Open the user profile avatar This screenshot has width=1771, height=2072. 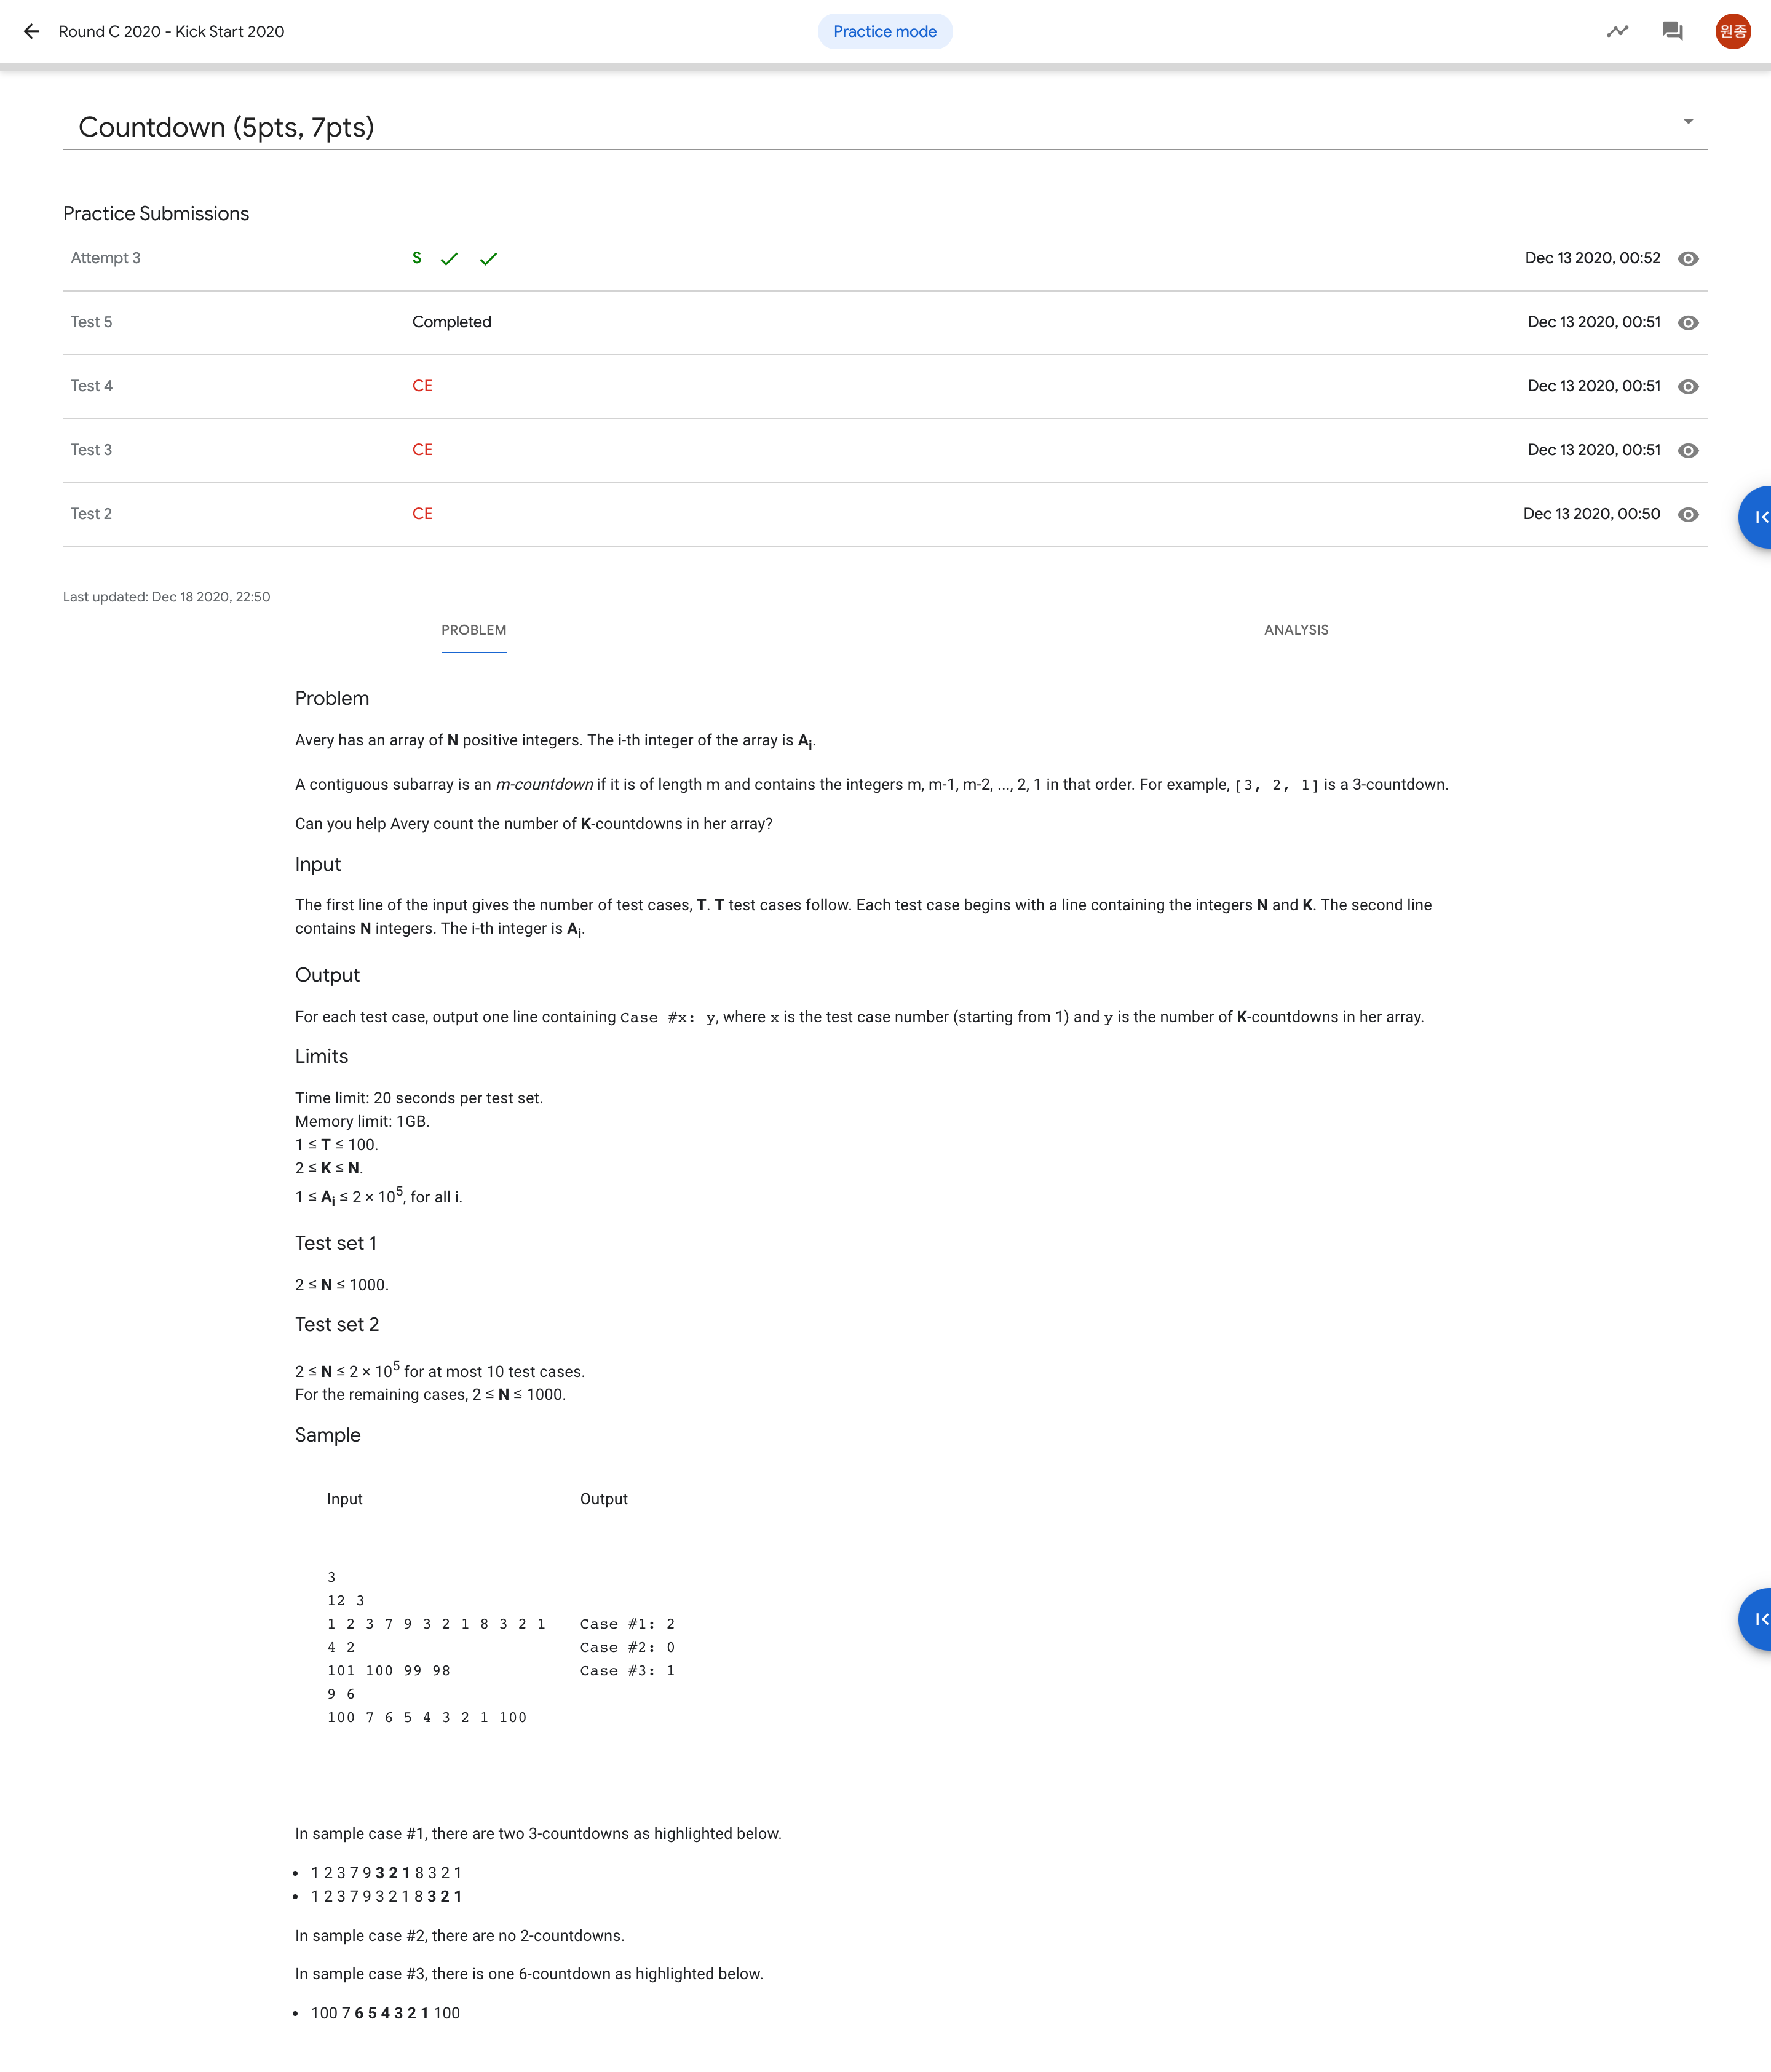click(1732, 31)
